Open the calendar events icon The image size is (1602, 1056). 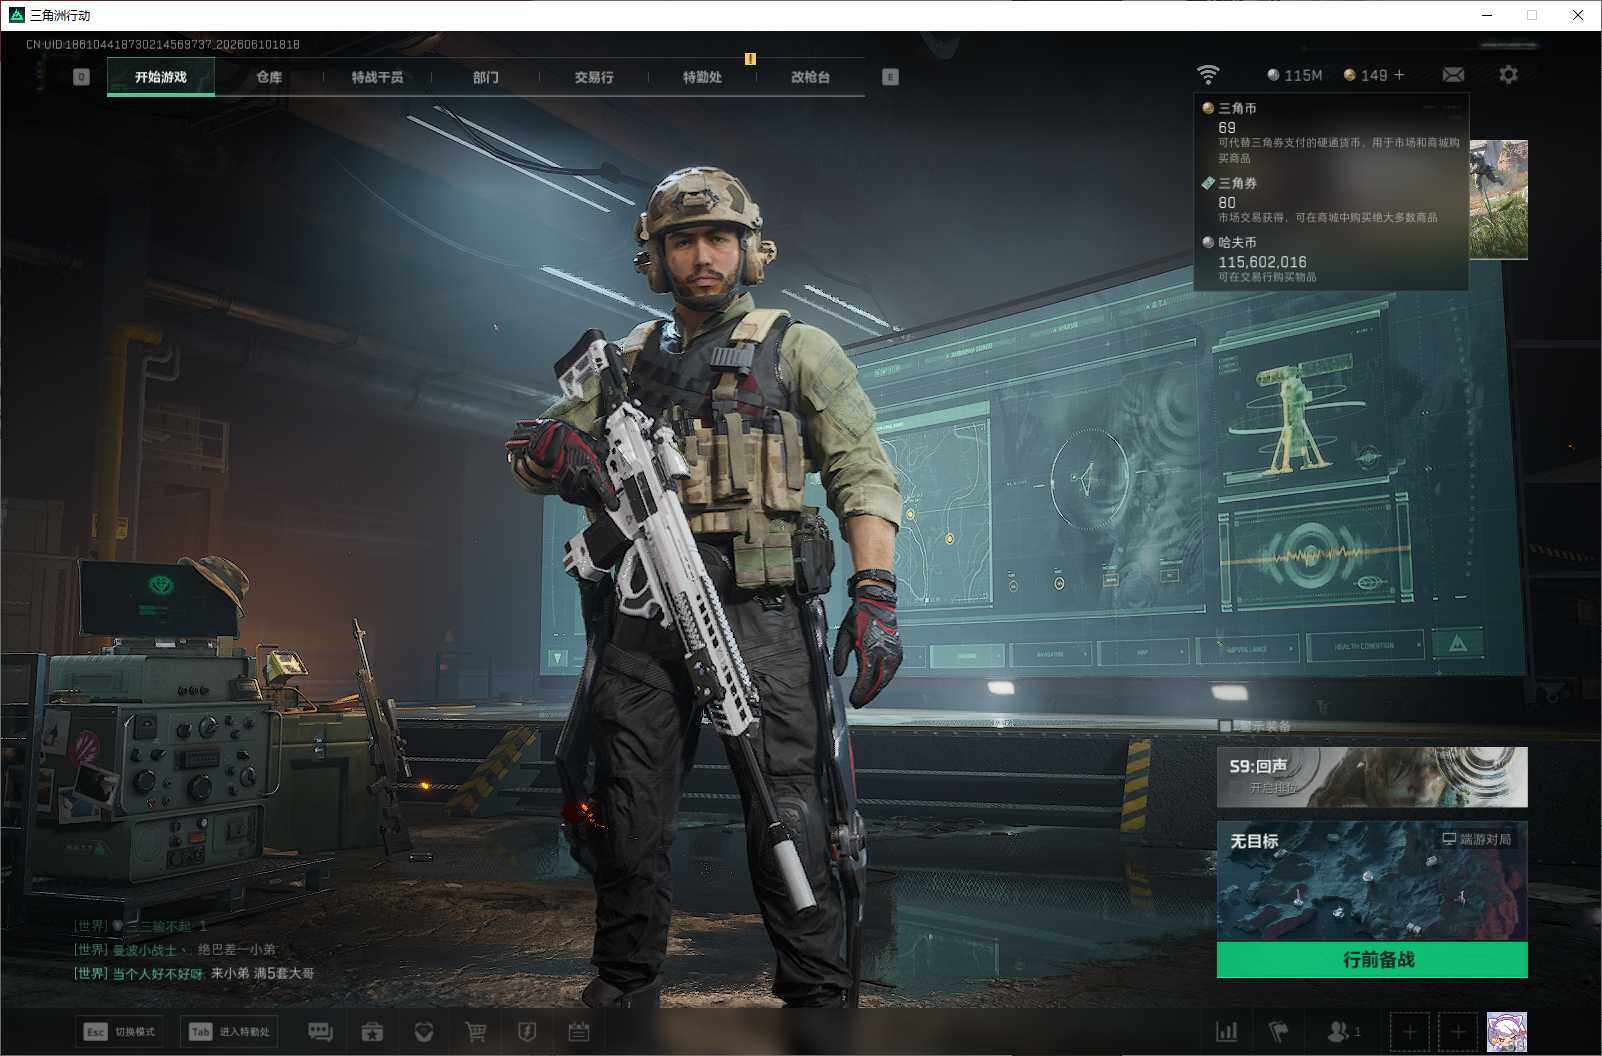point(579,1032)
